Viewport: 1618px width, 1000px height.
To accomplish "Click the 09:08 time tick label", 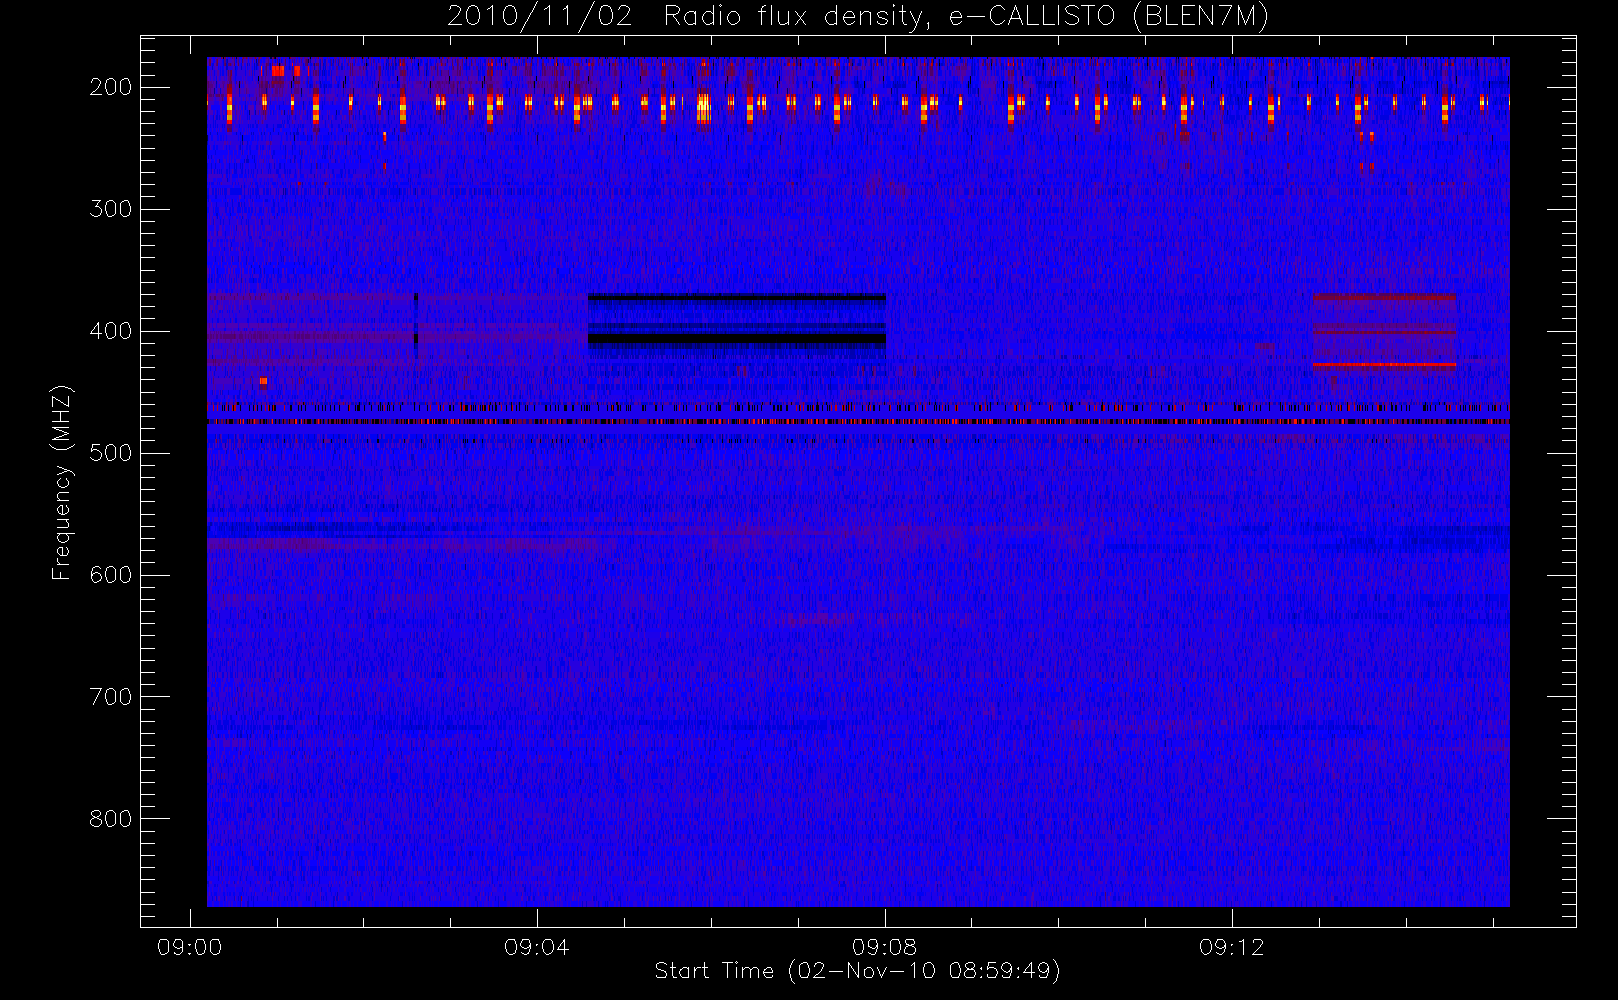I will (x=884, y=947).
